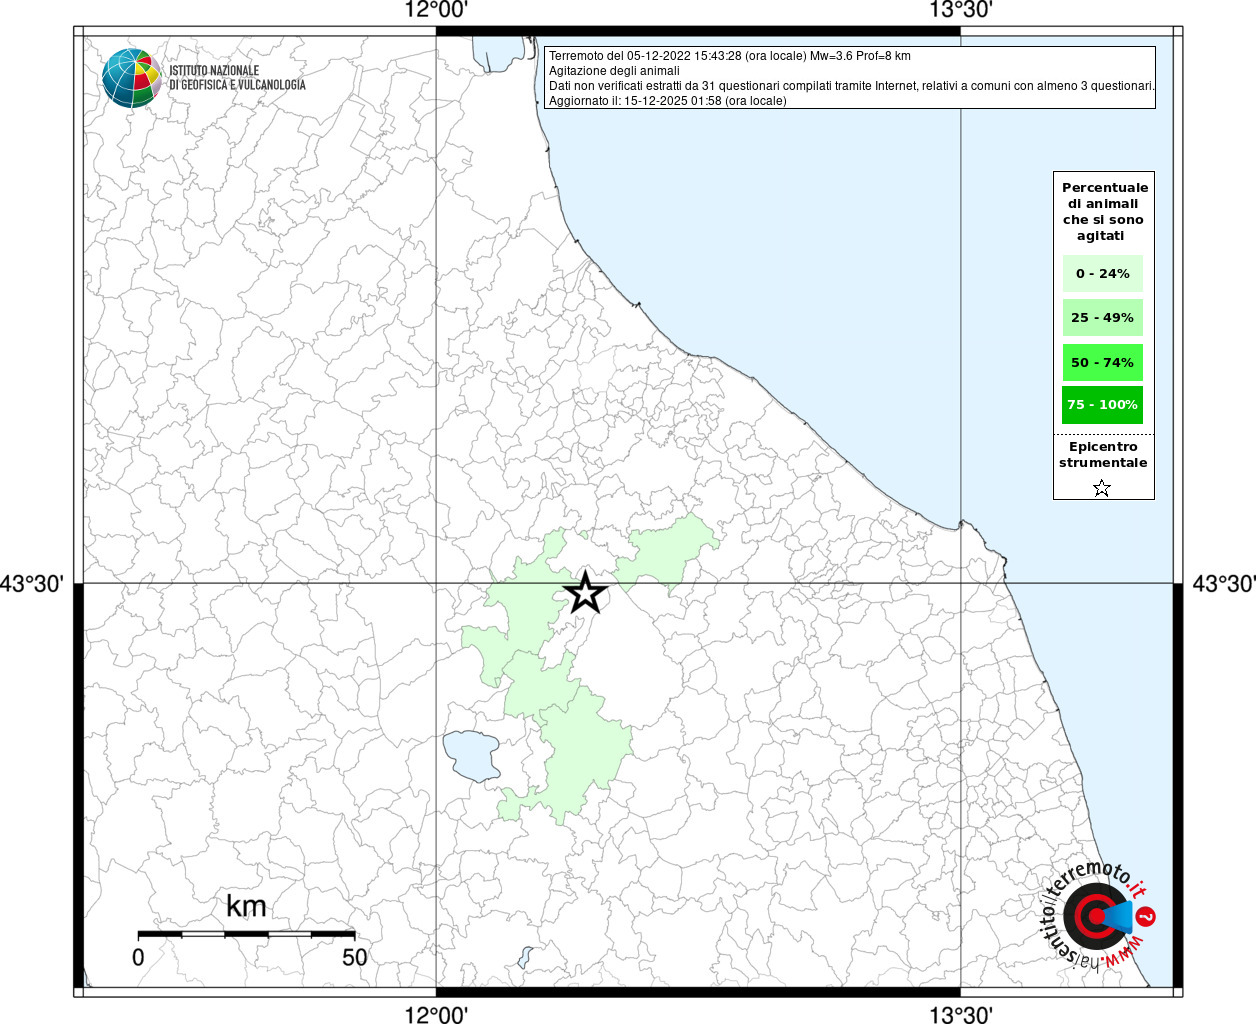Click the 'Epicentro strumentale' legend label
Screen dimensions: 1256x1024
(1103, 455)
